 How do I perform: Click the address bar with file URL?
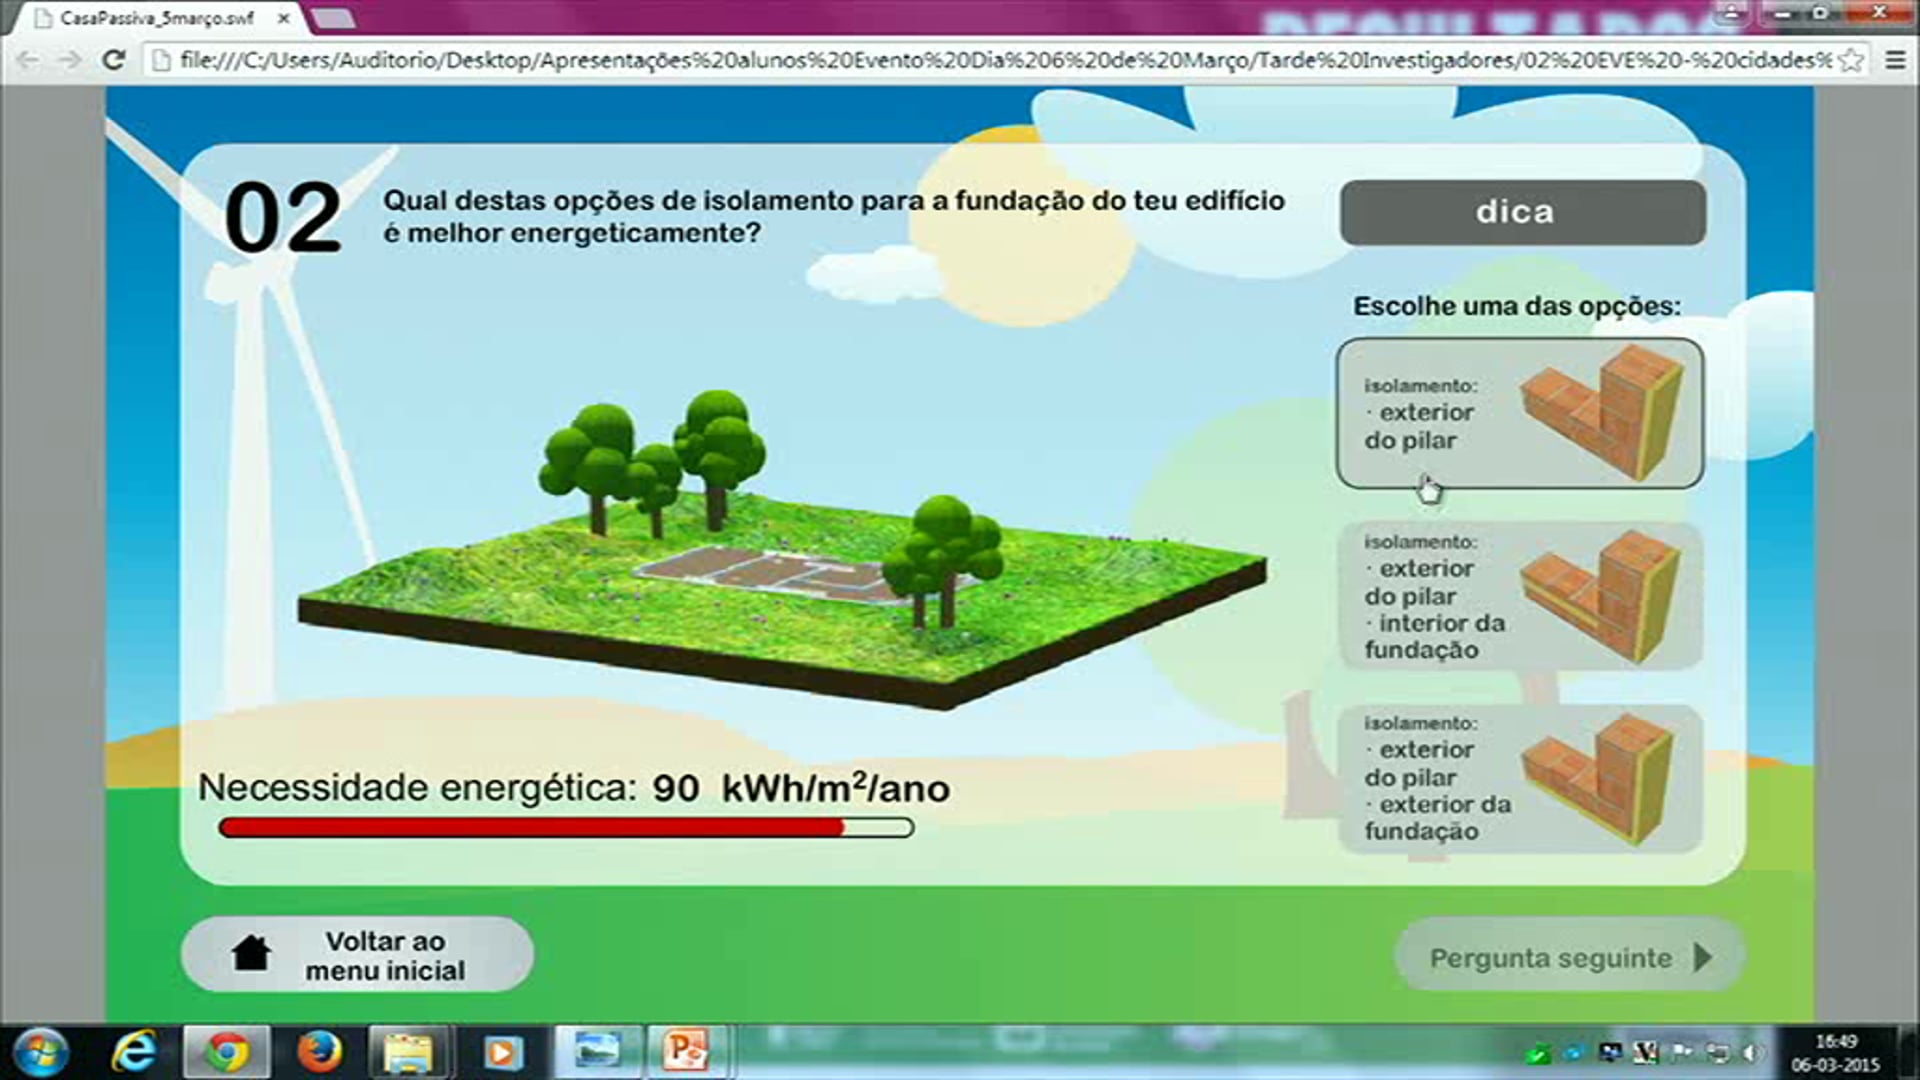pos(1005,60)
